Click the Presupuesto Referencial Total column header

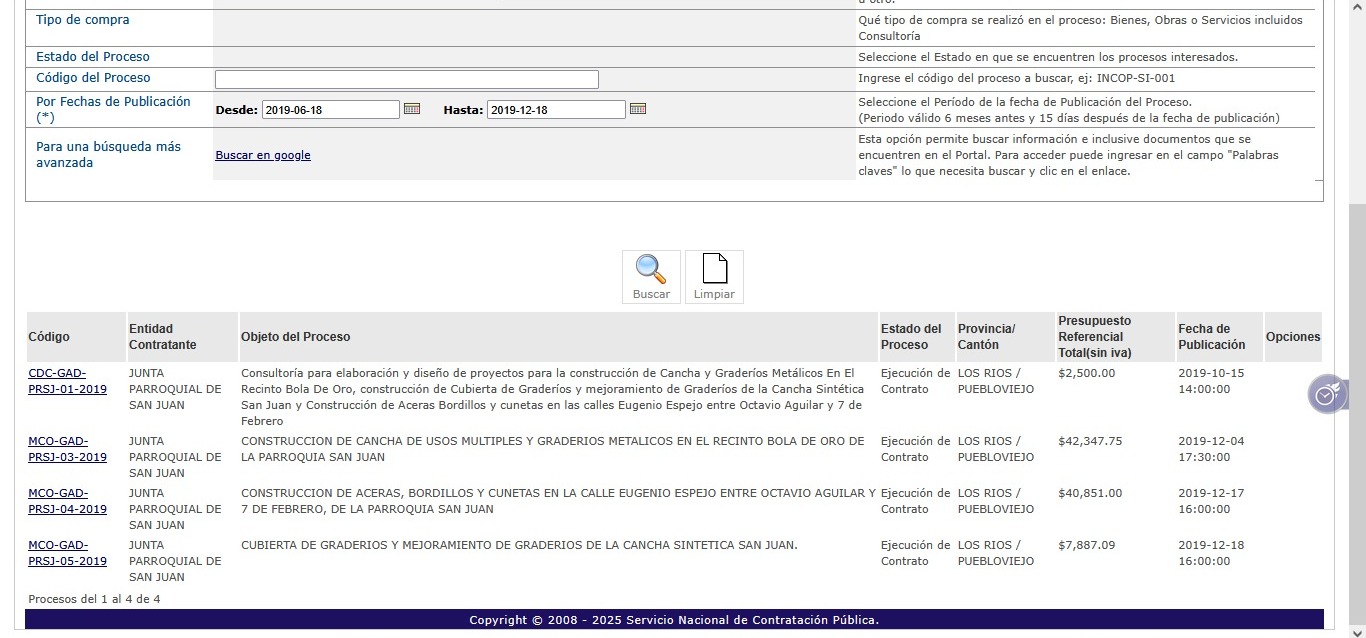[1094, 337]
